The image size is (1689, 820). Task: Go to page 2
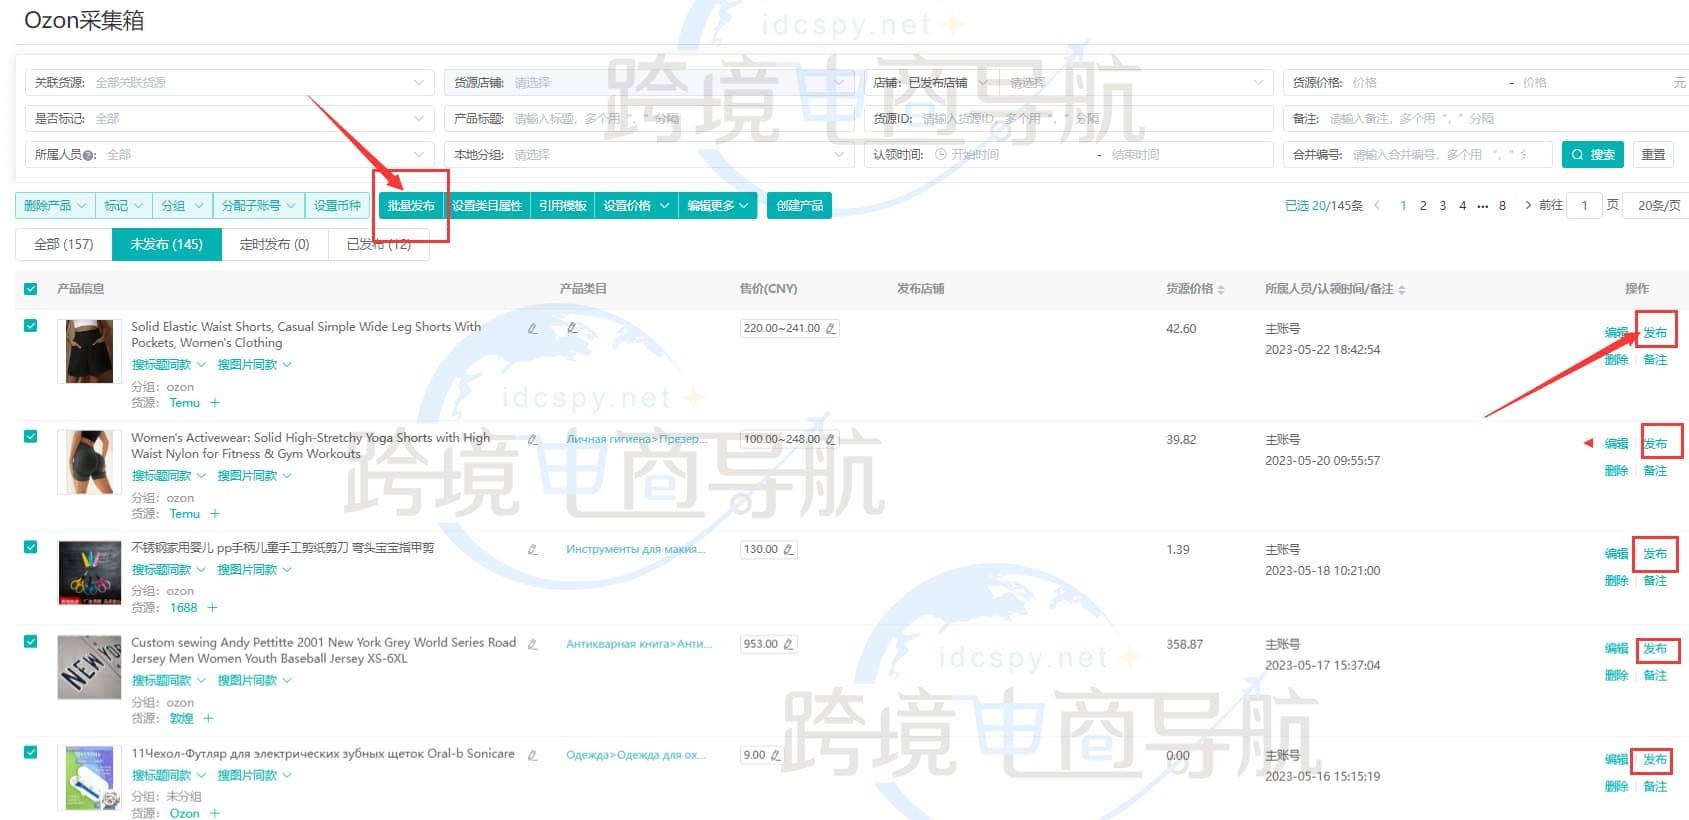pos(1423,206)
